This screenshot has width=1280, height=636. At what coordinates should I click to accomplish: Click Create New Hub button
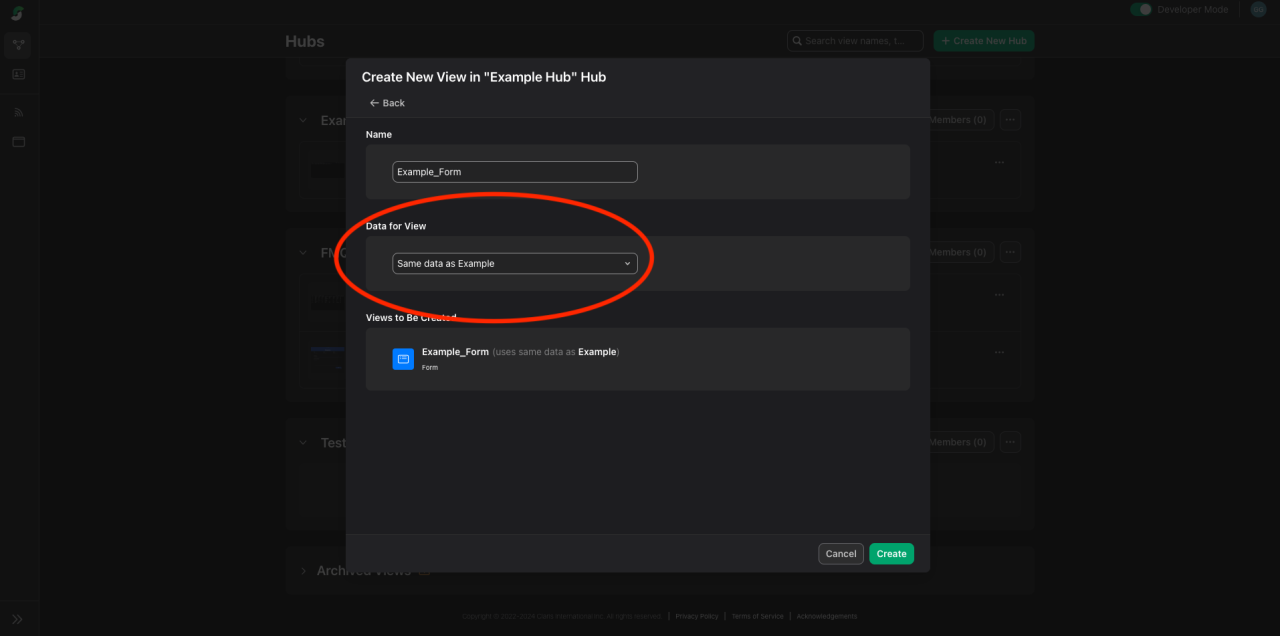(984, 41)
